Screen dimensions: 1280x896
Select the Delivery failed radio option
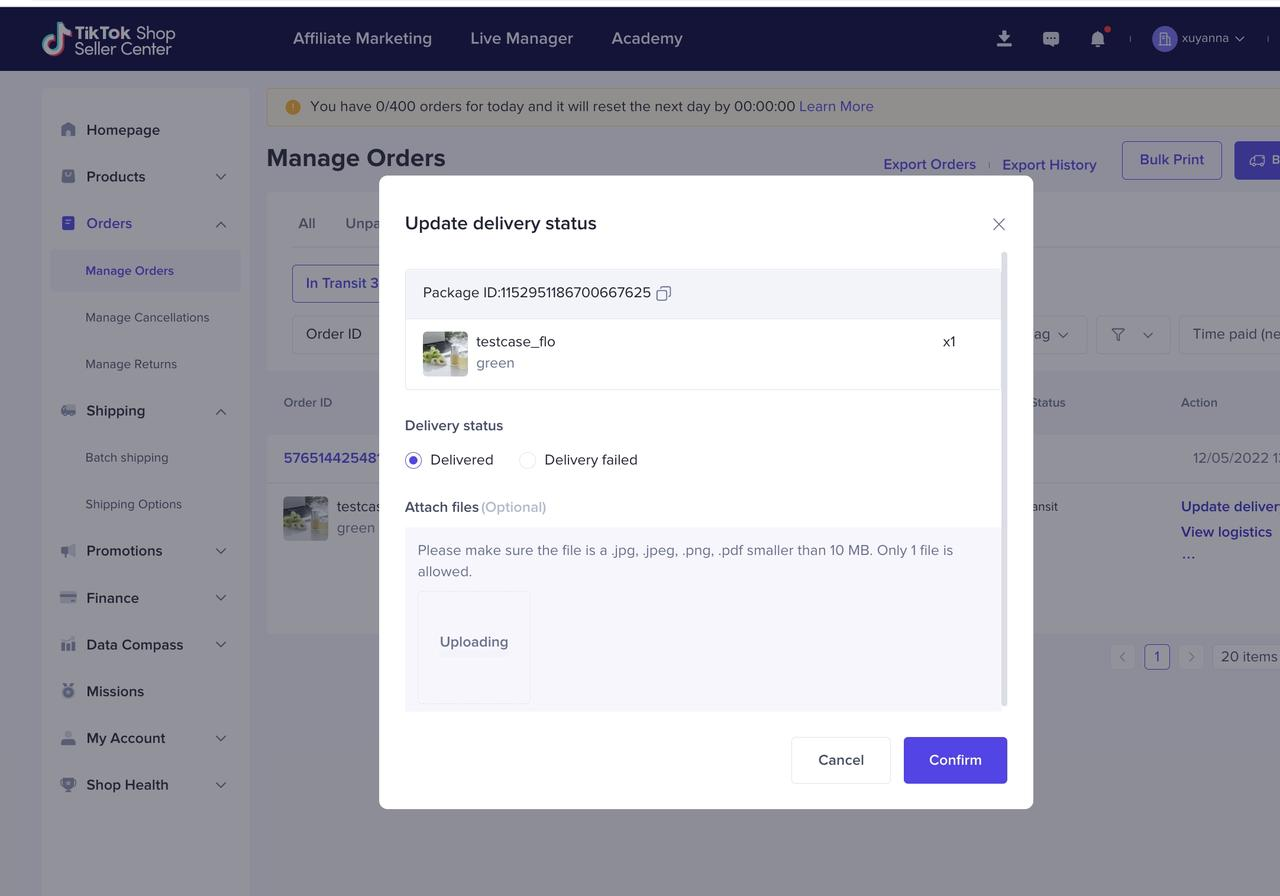click(528, 460)
